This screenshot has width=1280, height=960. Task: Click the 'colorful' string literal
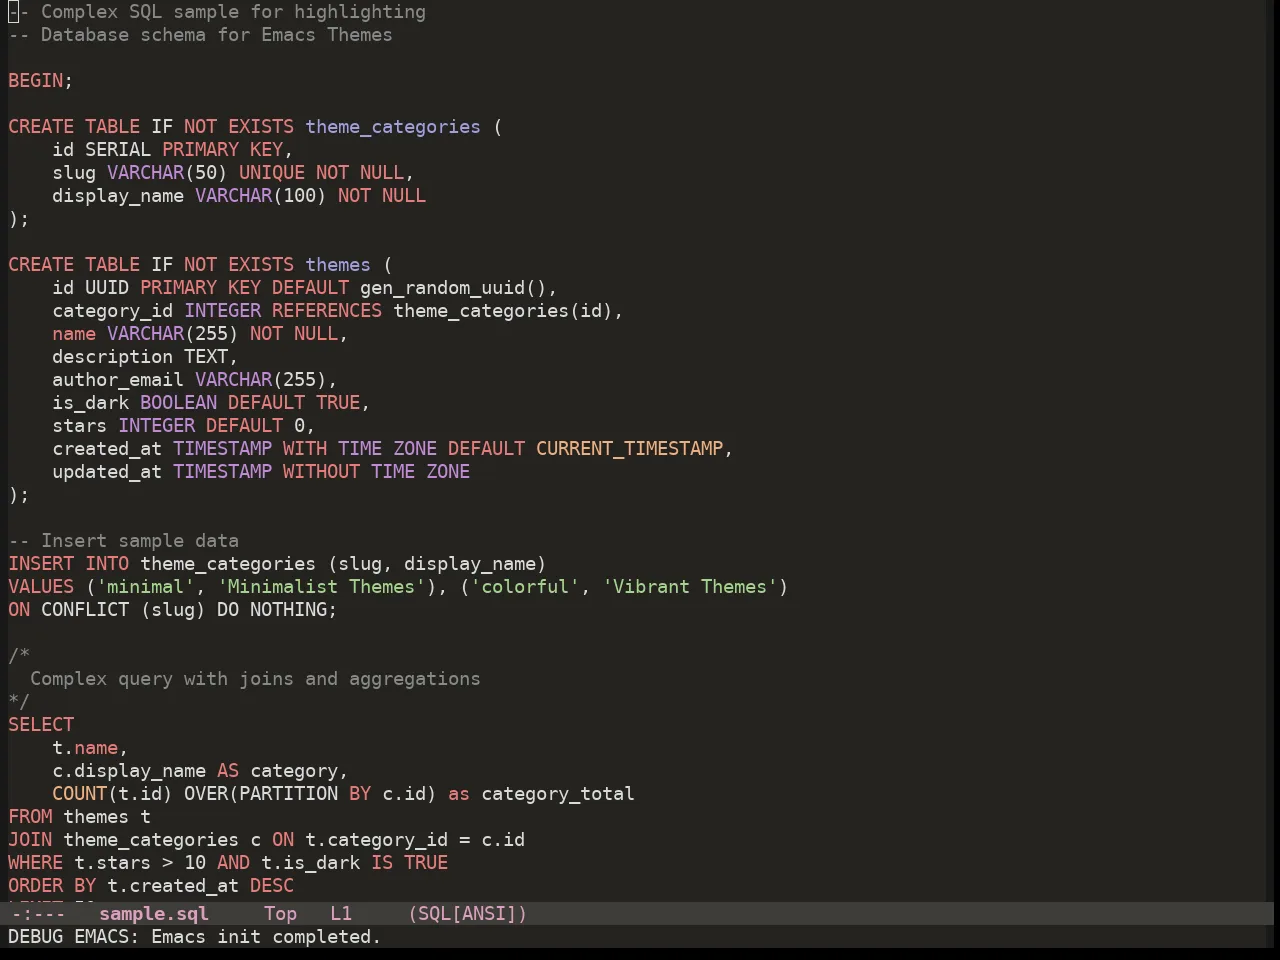pos(525,587)
